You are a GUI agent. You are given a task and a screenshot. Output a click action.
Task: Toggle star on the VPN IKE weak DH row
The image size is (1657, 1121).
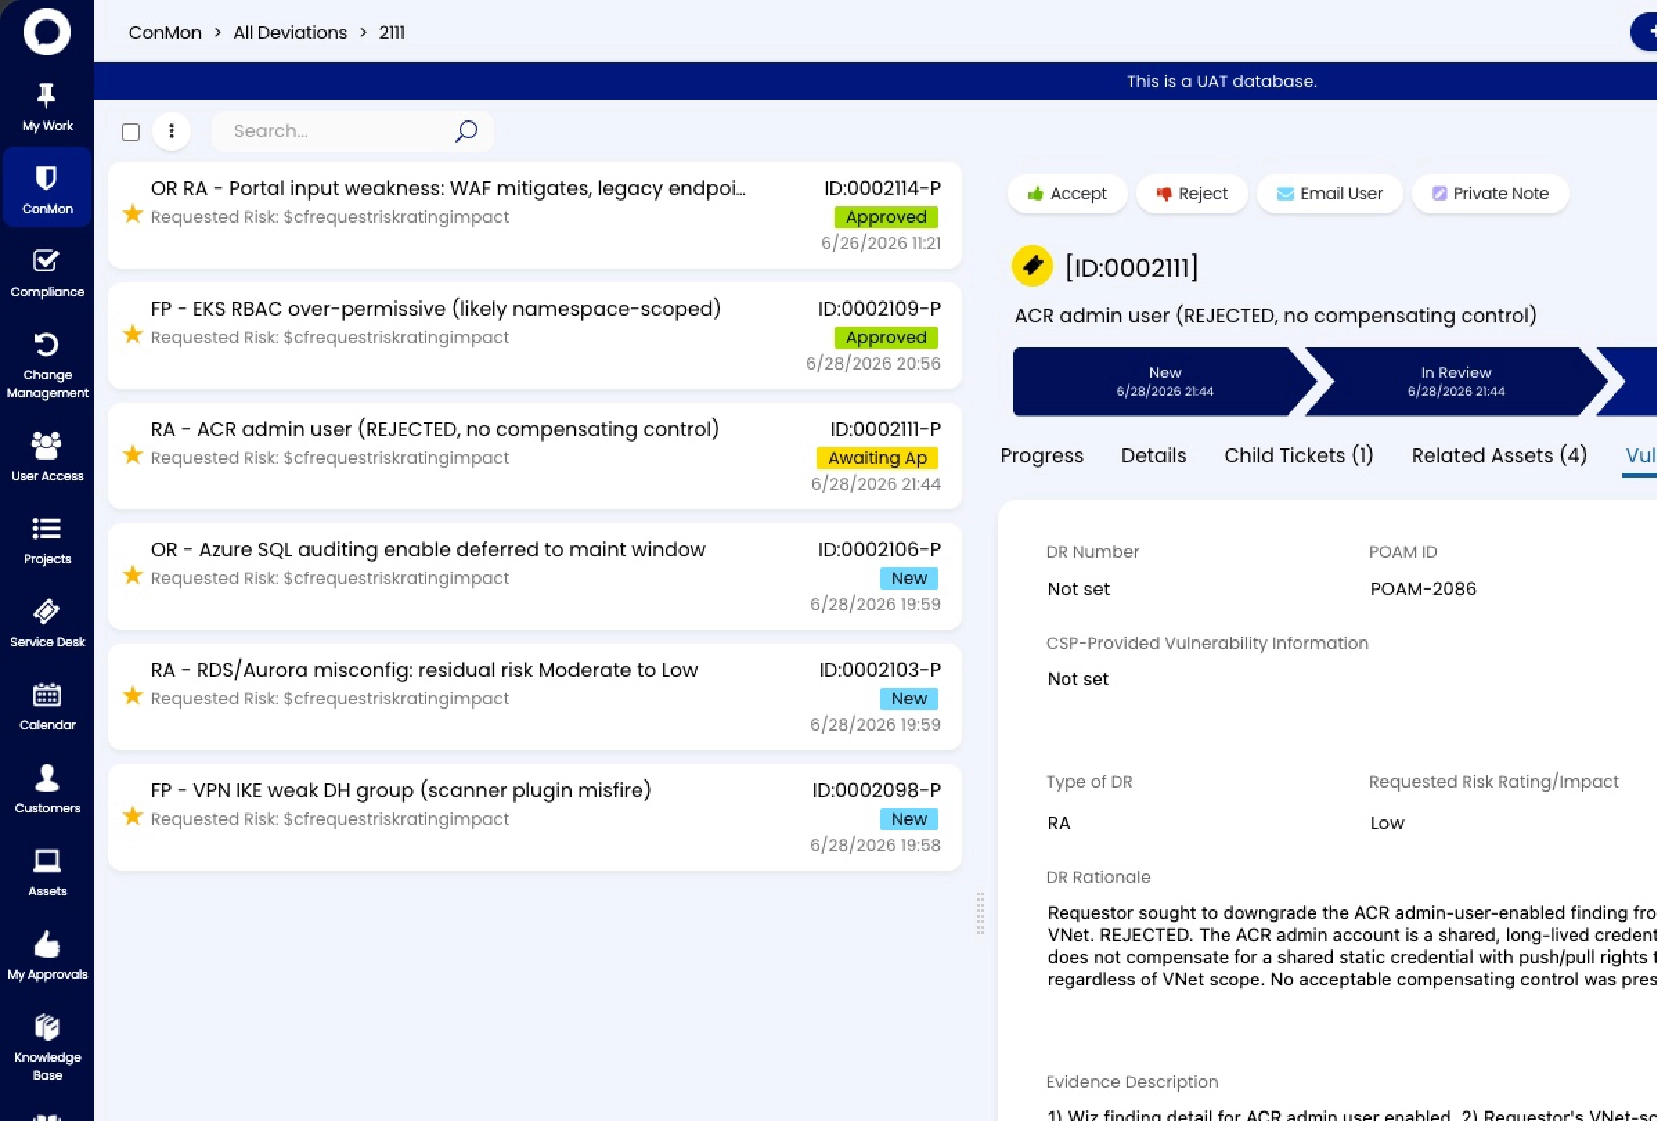pos(132,816)
